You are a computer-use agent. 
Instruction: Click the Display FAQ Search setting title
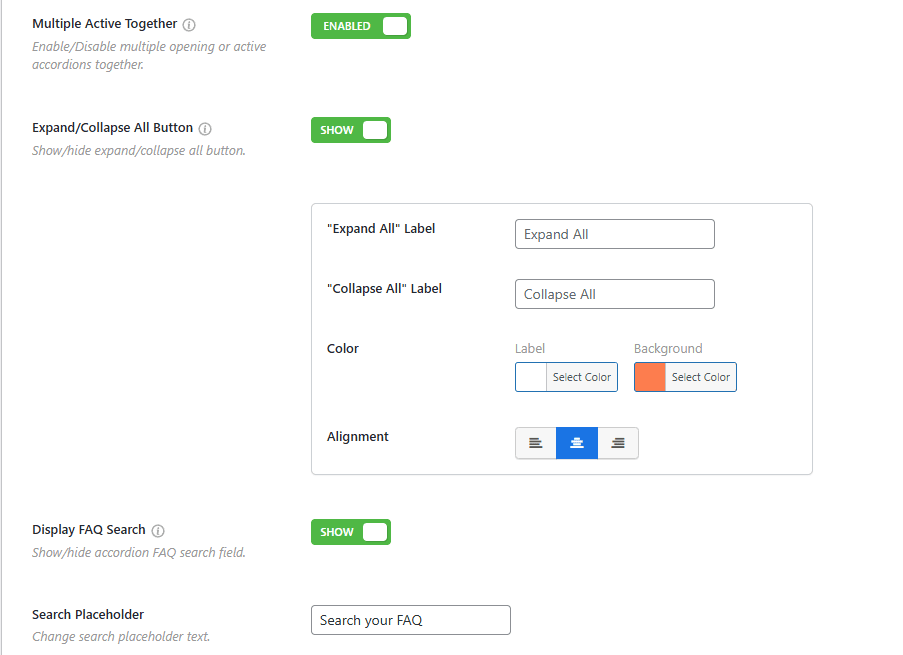[x=89, y=530]
